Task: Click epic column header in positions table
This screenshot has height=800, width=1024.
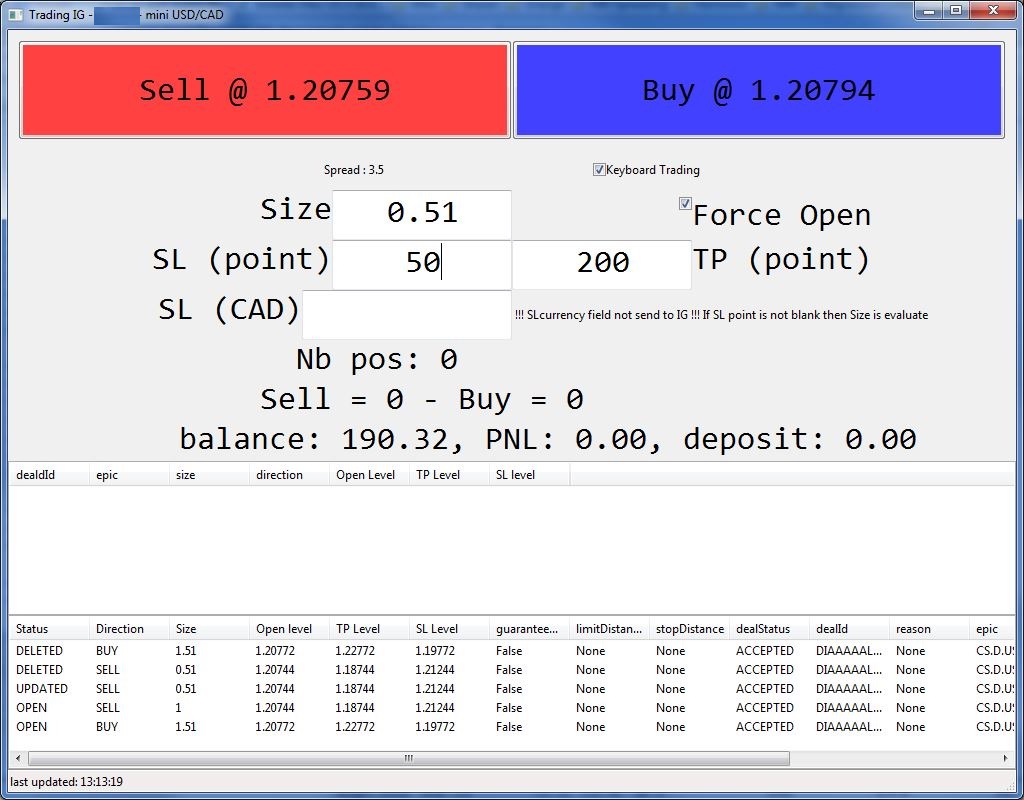Action: point(129,475)
